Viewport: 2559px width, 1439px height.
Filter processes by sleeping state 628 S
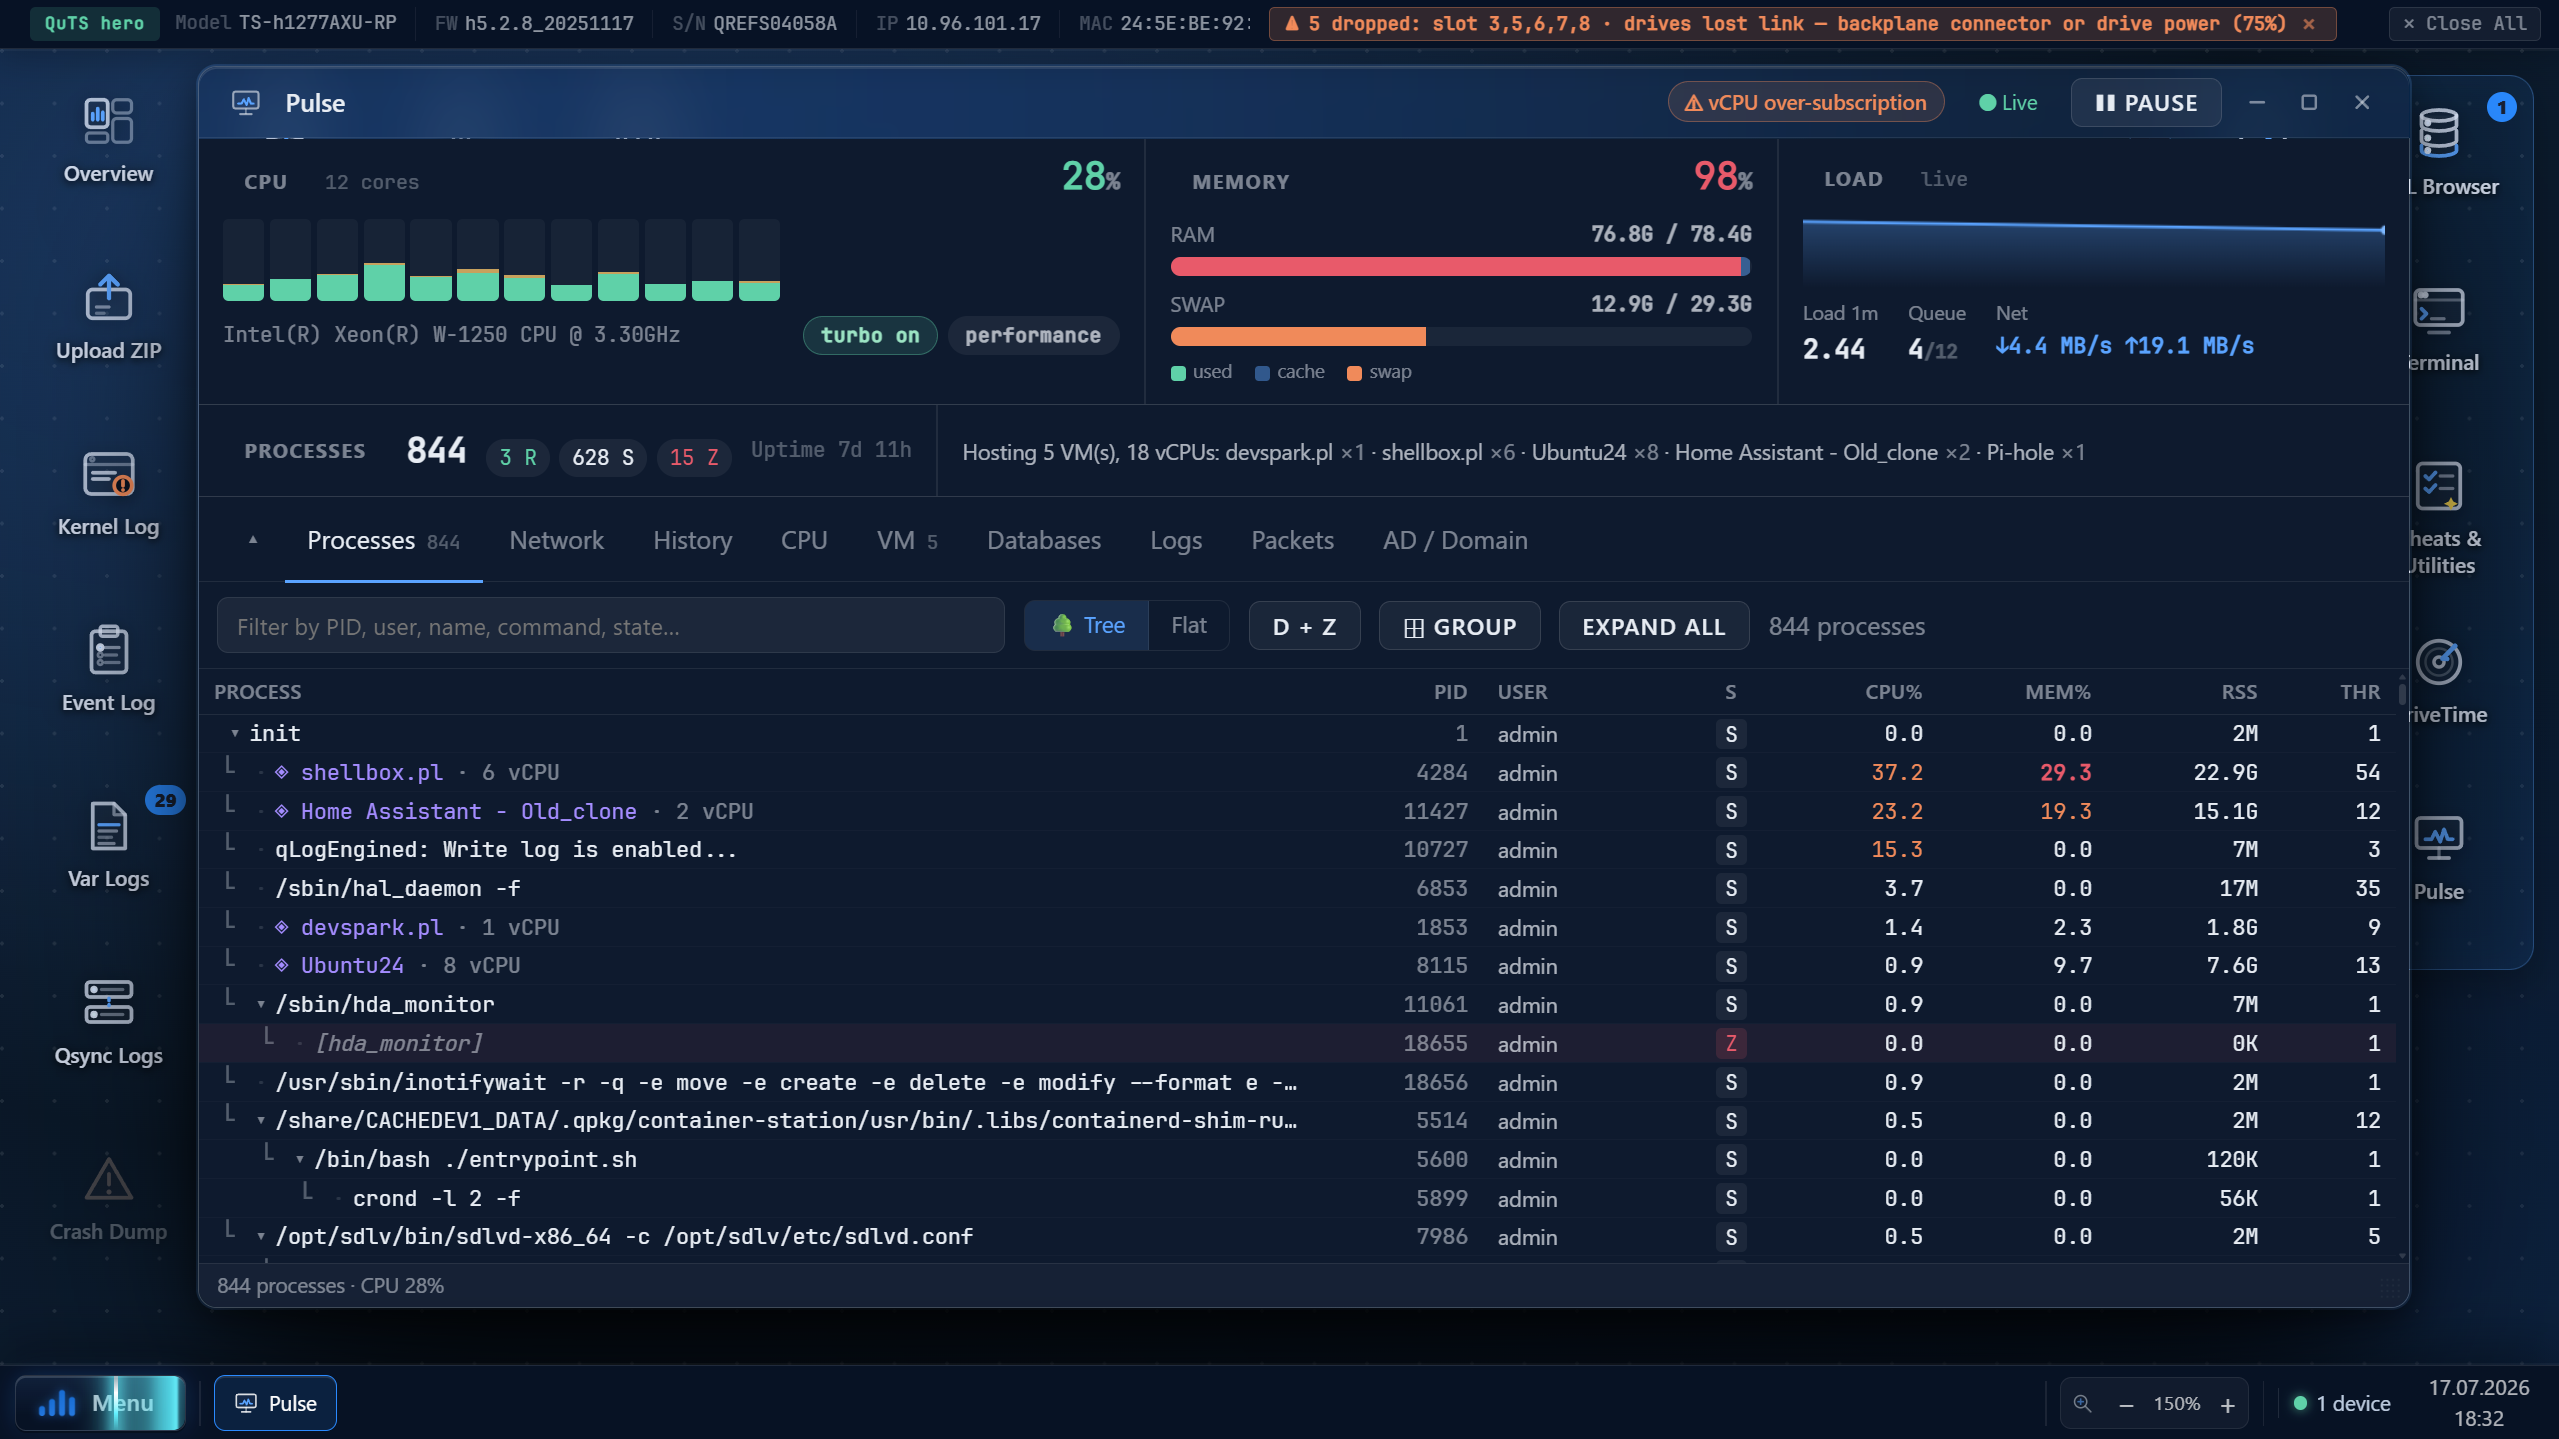(x=603, y=457)
